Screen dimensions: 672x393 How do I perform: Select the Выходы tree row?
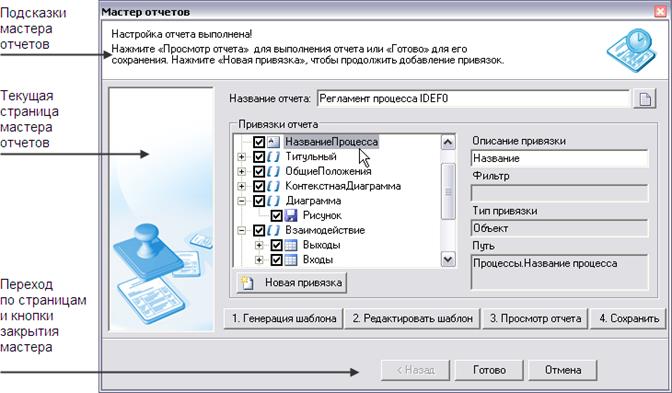321,245
